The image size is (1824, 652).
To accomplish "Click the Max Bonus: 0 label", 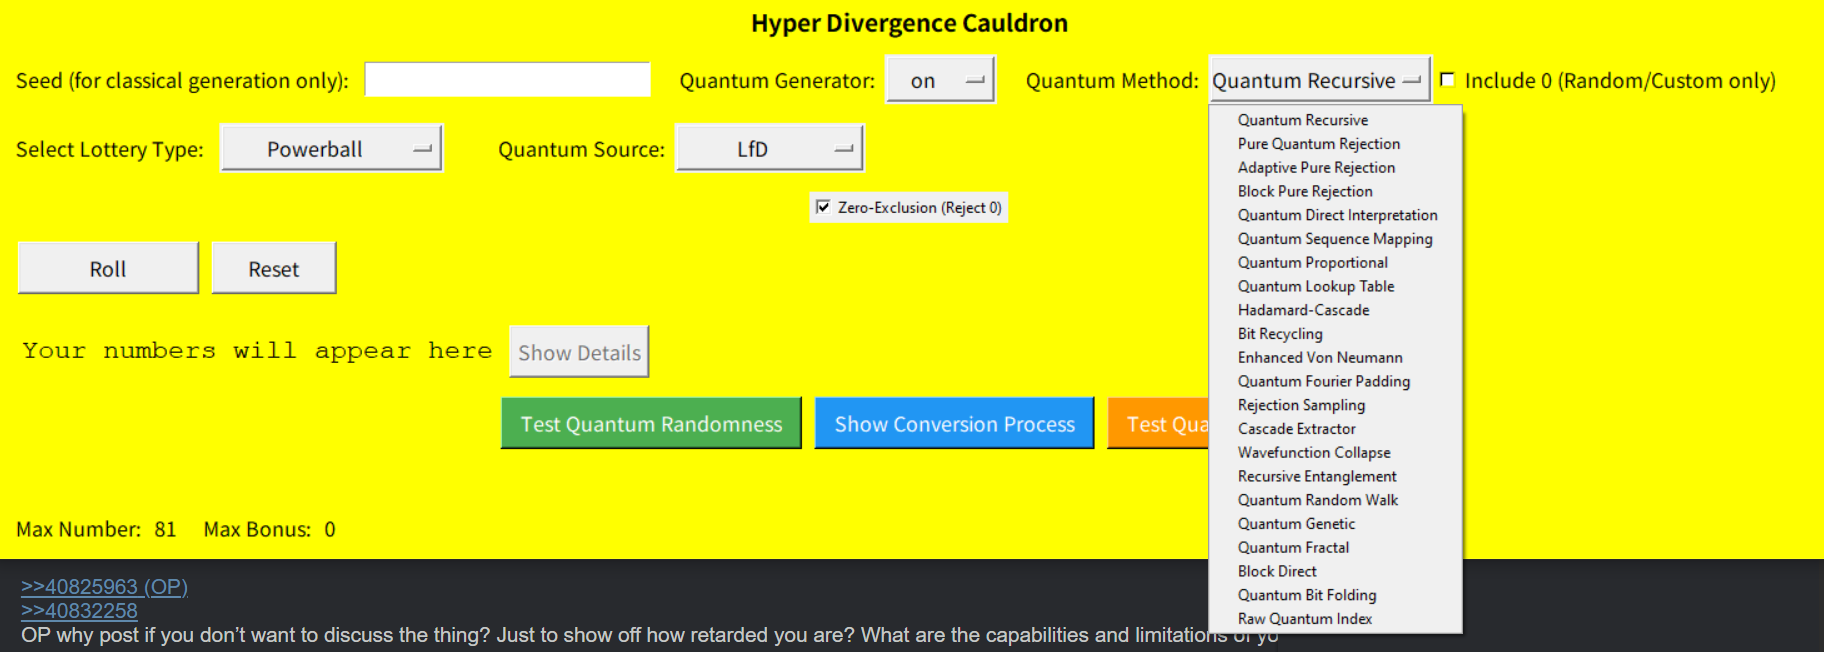I will (x=270, y=529).
